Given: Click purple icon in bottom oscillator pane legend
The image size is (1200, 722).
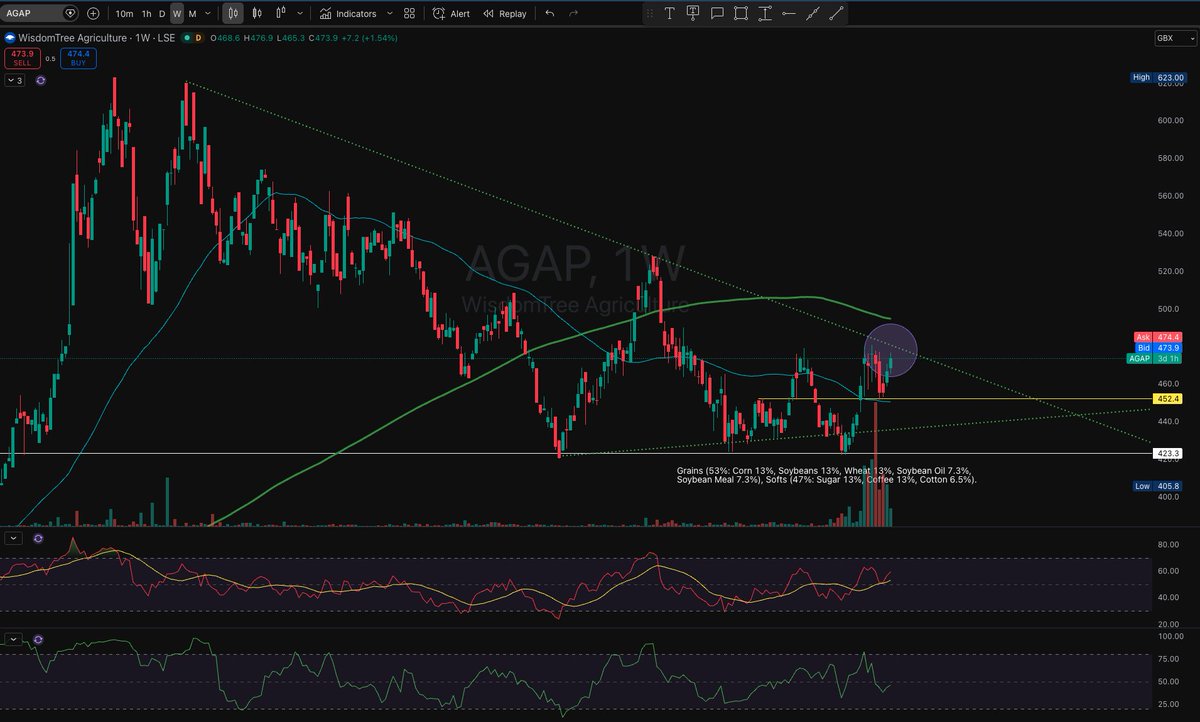Looking at the screenshot, I should [x=37, y=638].
